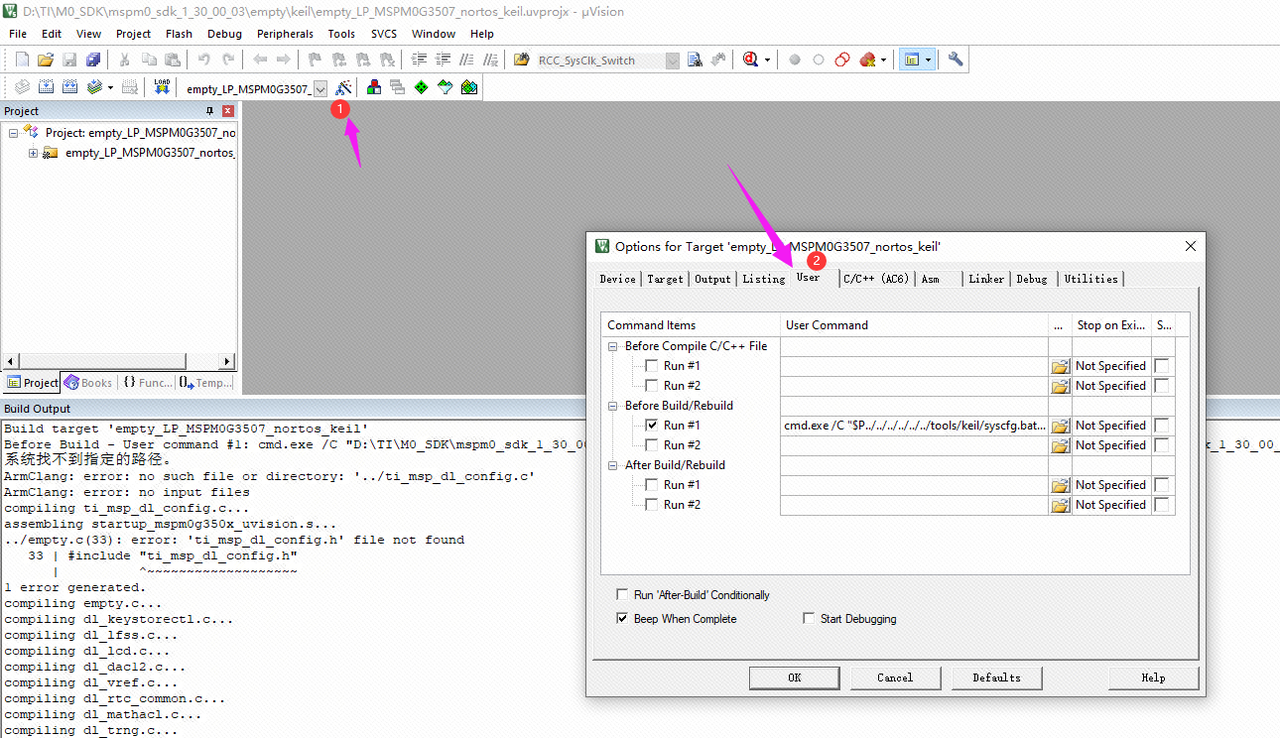Click the Rebuild all targets icon
This screenshot has height=738, width=1280.
pyautogui.click(x=69, y=87)
